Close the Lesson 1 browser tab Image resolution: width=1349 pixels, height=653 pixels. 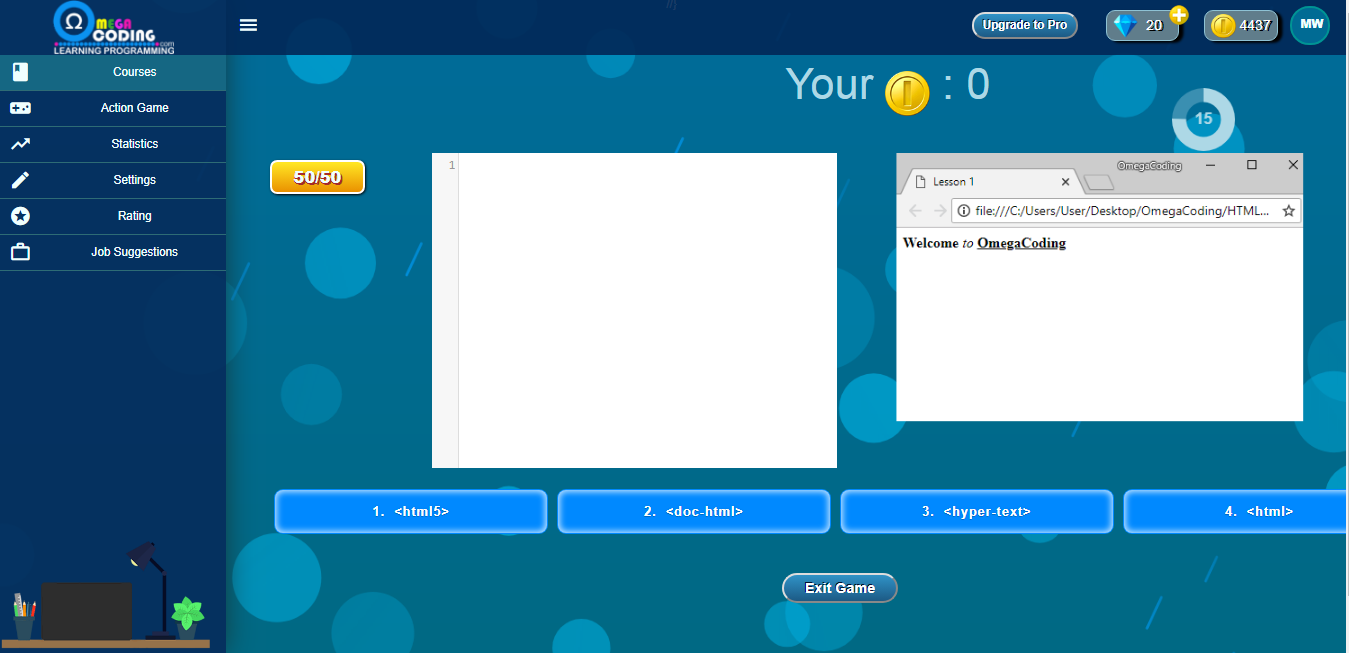click(x=1066, y=182)
